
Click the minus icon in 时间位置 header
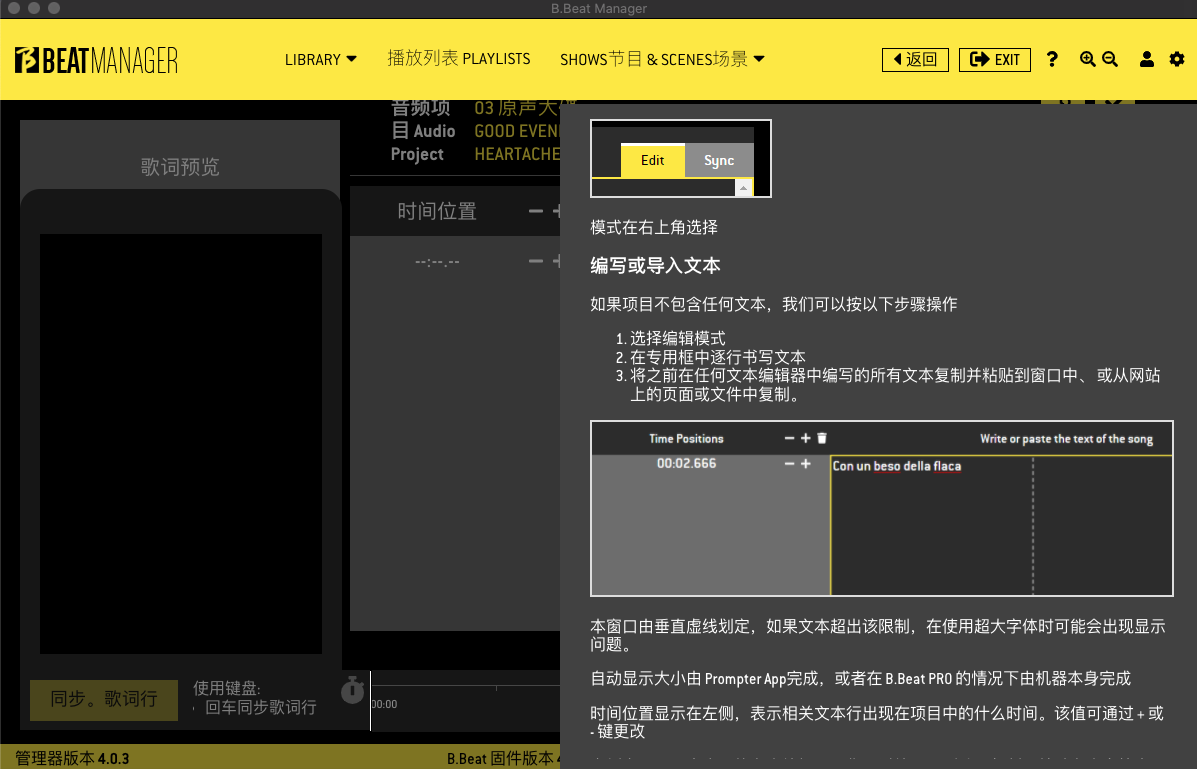click(x=536, y=211)
